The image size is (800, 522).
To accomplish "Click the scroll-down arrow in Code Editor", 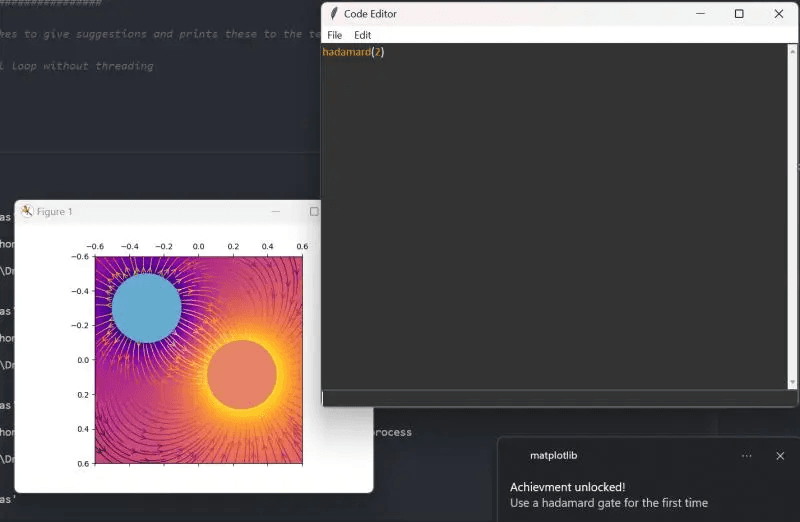I will click(x=792, y=382).
